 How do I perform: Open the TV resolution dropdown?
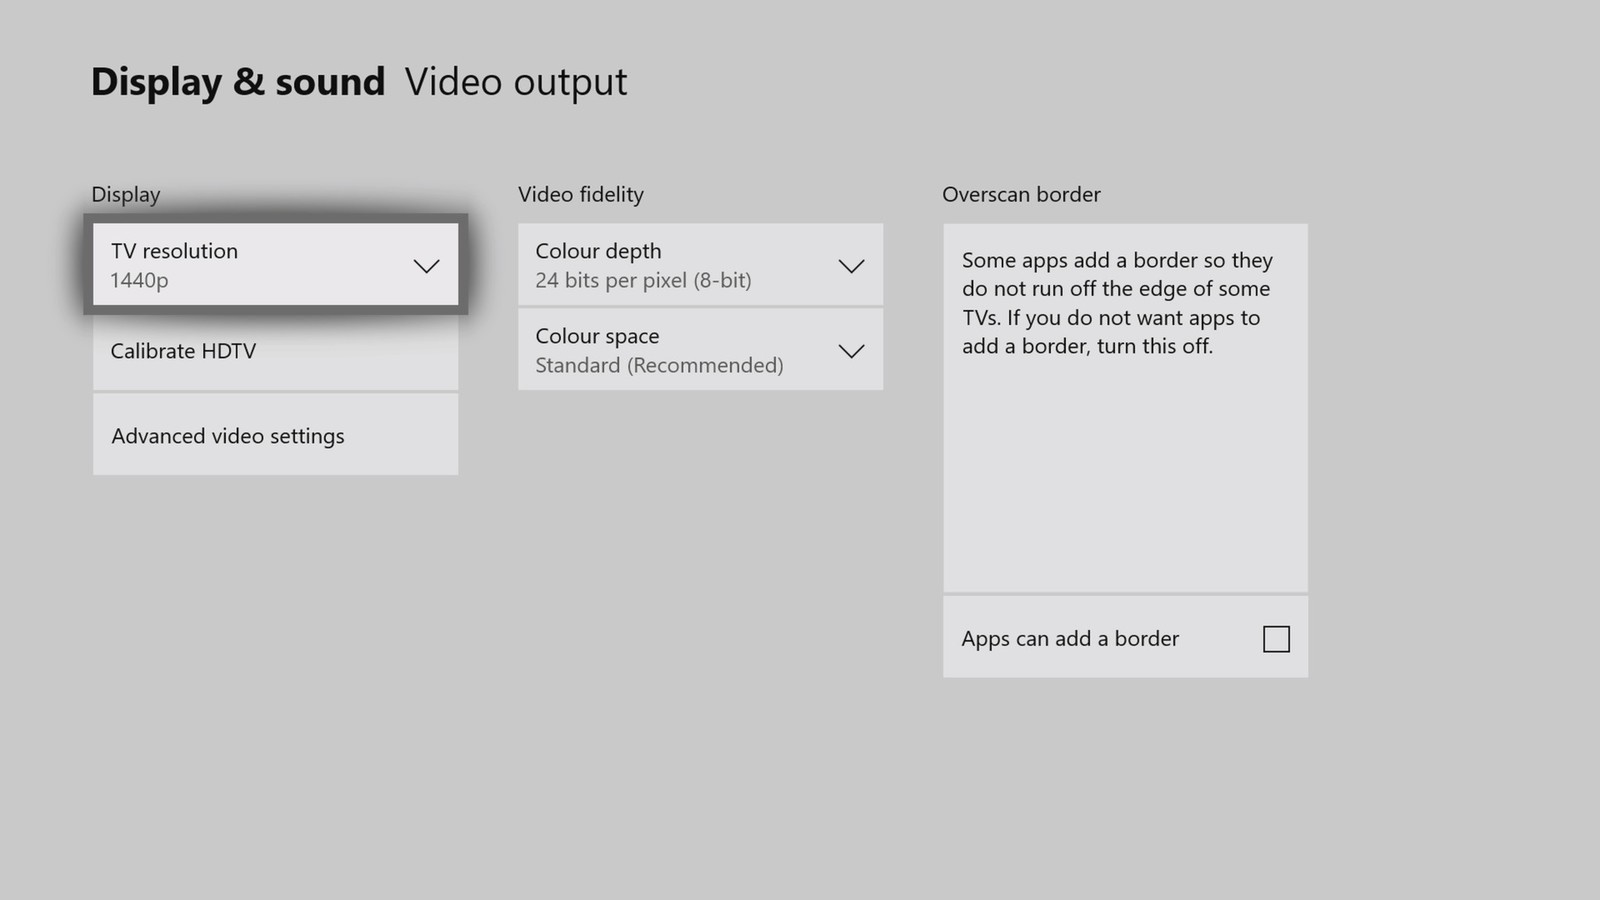pyautogui.click(x=275, y=265)
